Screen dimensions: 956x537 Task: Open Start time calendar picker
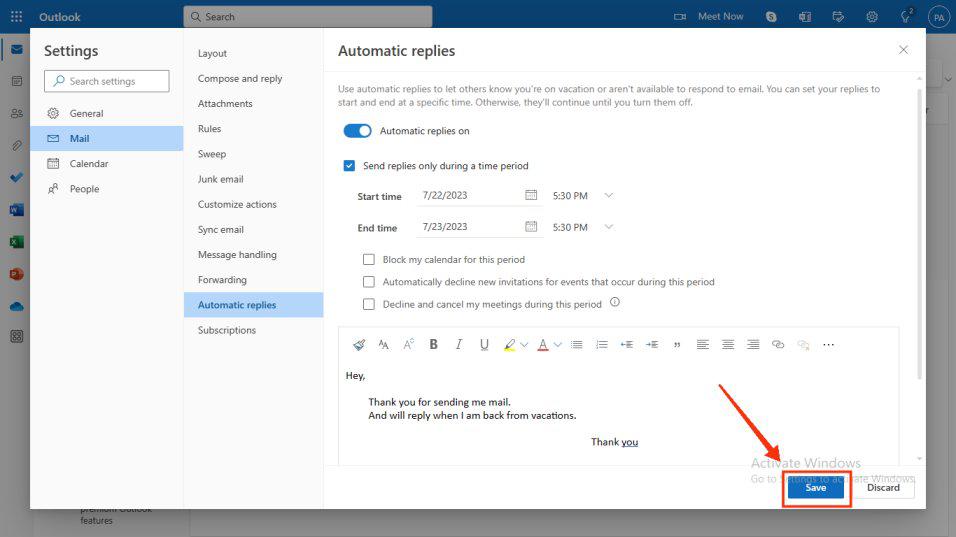click(x=531, y=195)
